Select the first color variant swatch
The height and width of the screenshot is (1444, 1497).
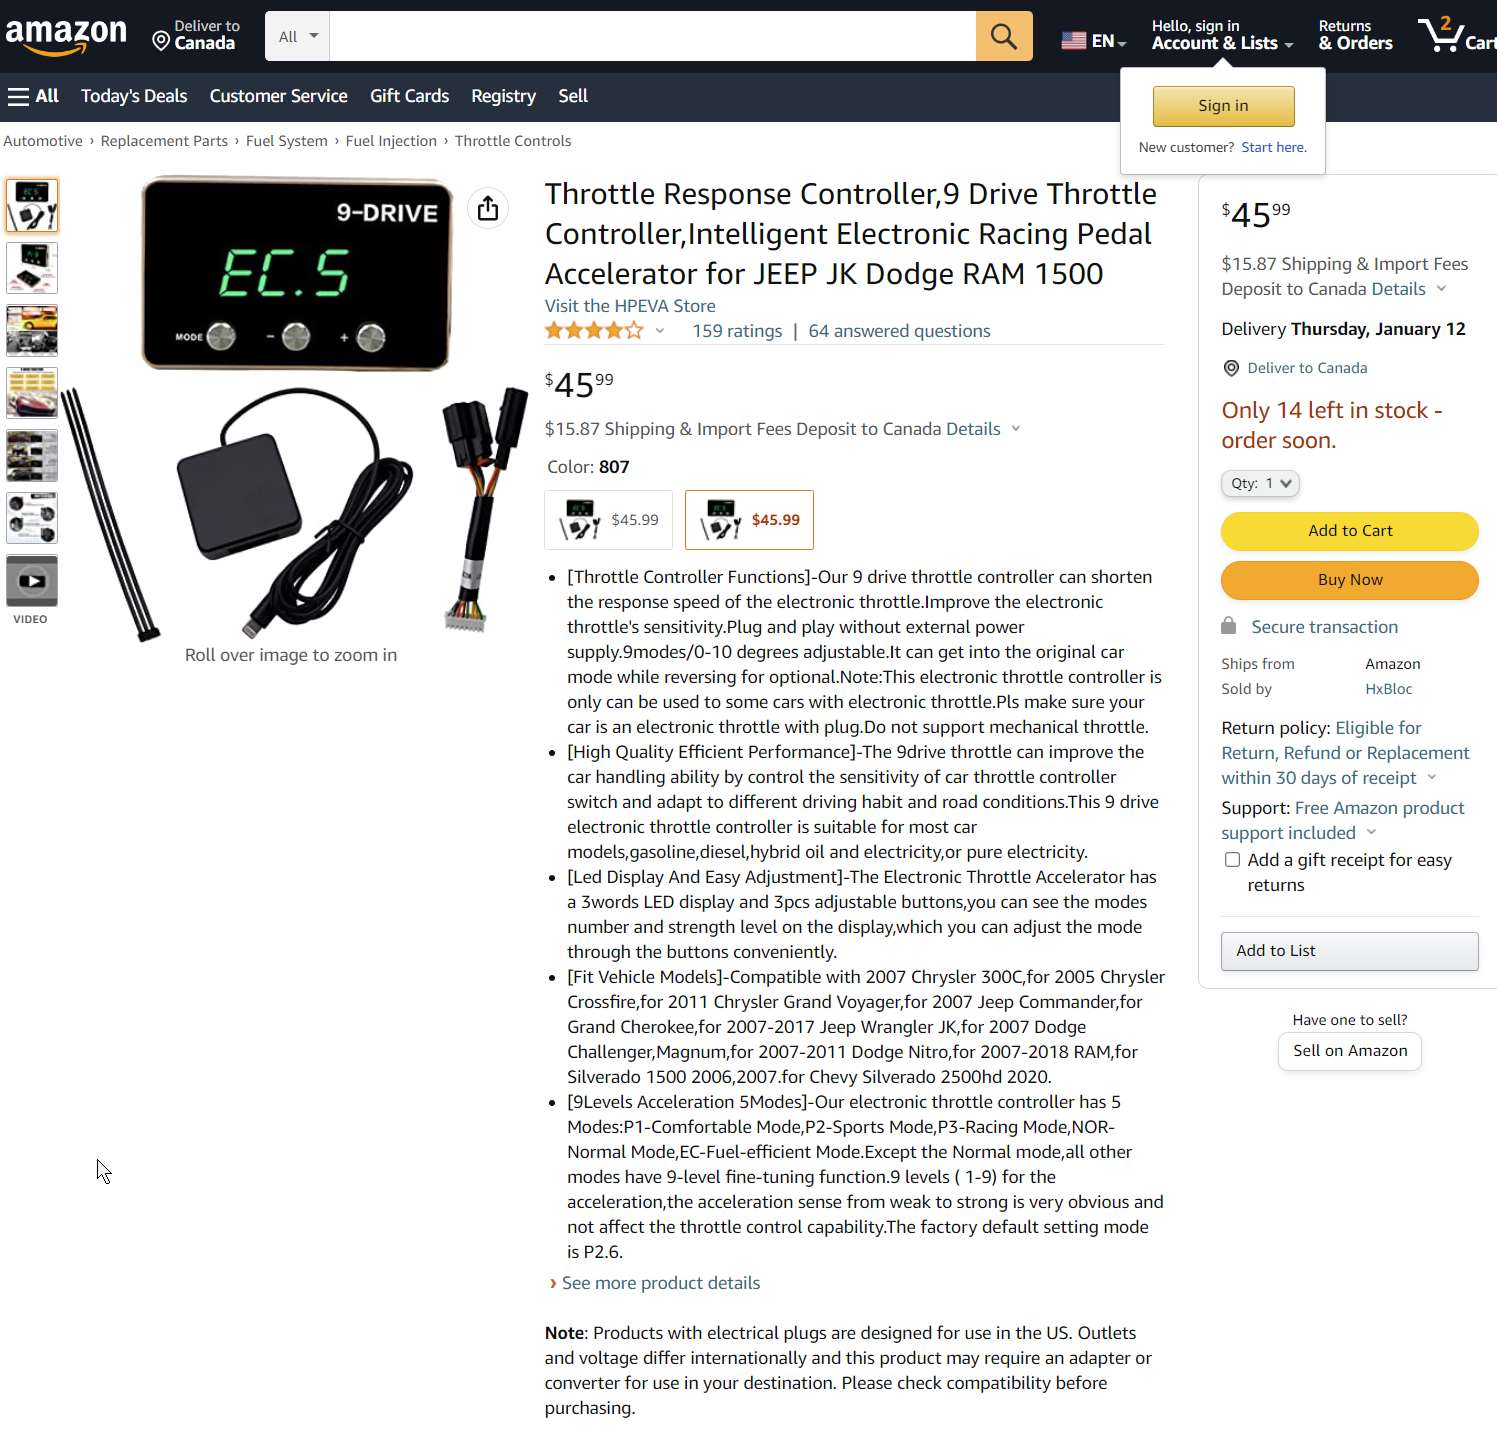(x=609, y=520)
